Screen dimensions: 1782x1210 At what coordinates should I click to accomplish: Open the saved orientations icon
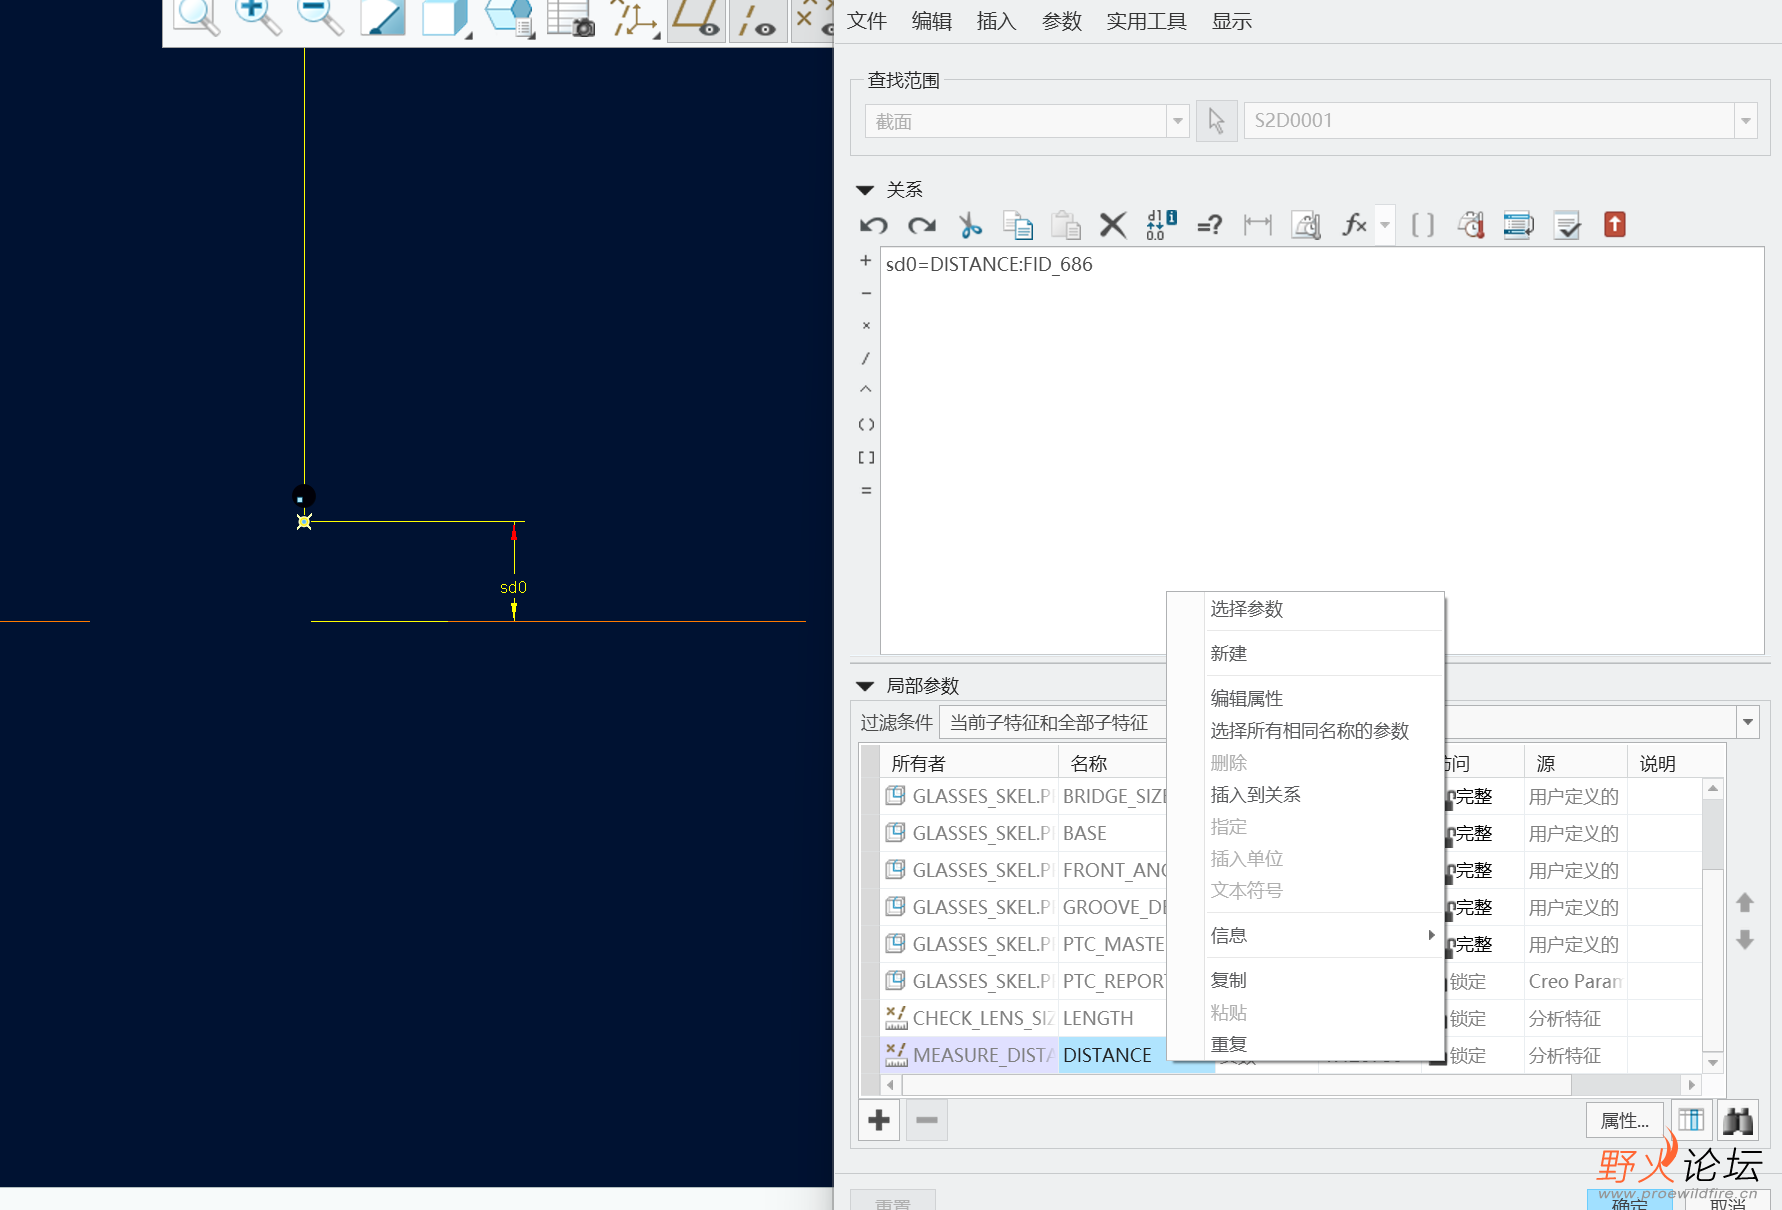tap(509, 18)
